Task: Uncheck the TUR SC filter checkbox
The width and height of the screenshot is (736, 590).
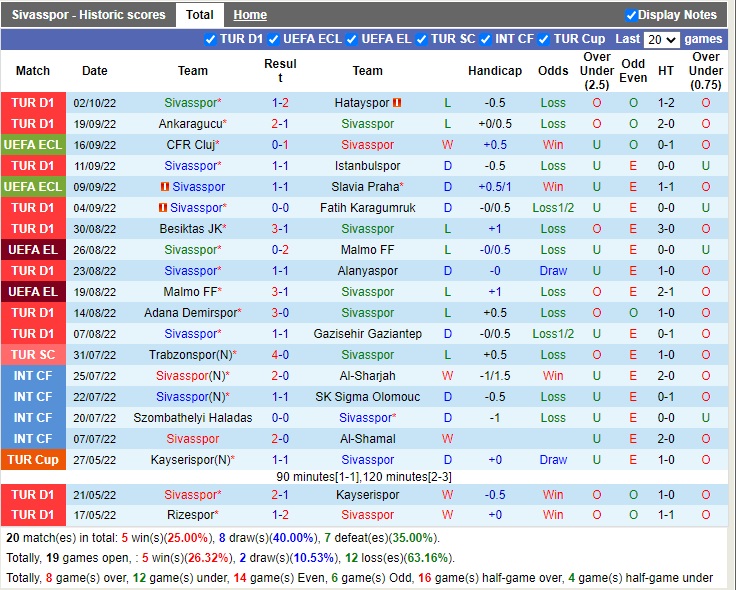Action: 422,39
